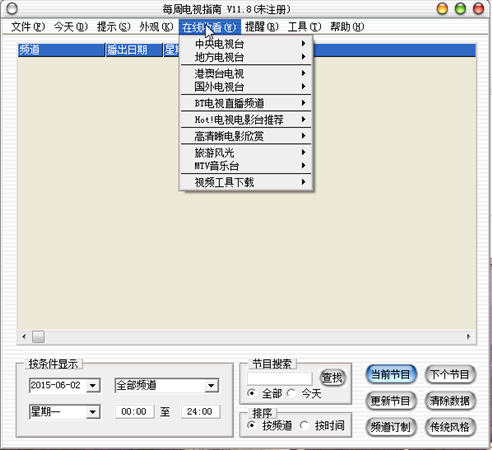Select sort 按频道 radio button
Viewport: 492px width, 450px height.
[x=252, y=425]
